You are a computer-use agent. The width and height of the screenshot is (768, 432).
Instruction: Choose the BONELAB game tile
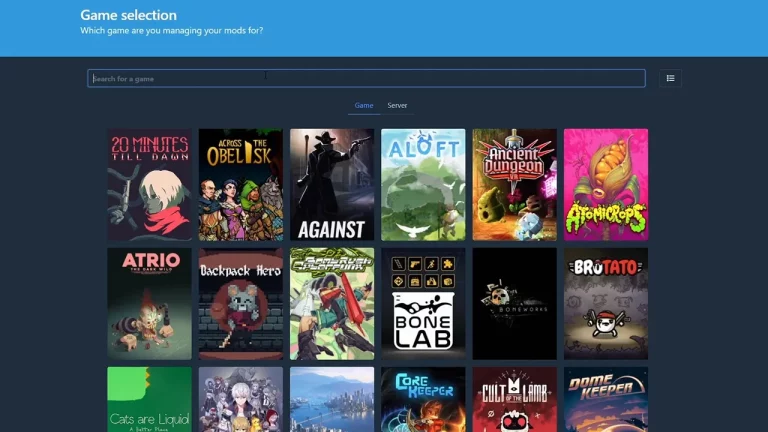point(423,303)
